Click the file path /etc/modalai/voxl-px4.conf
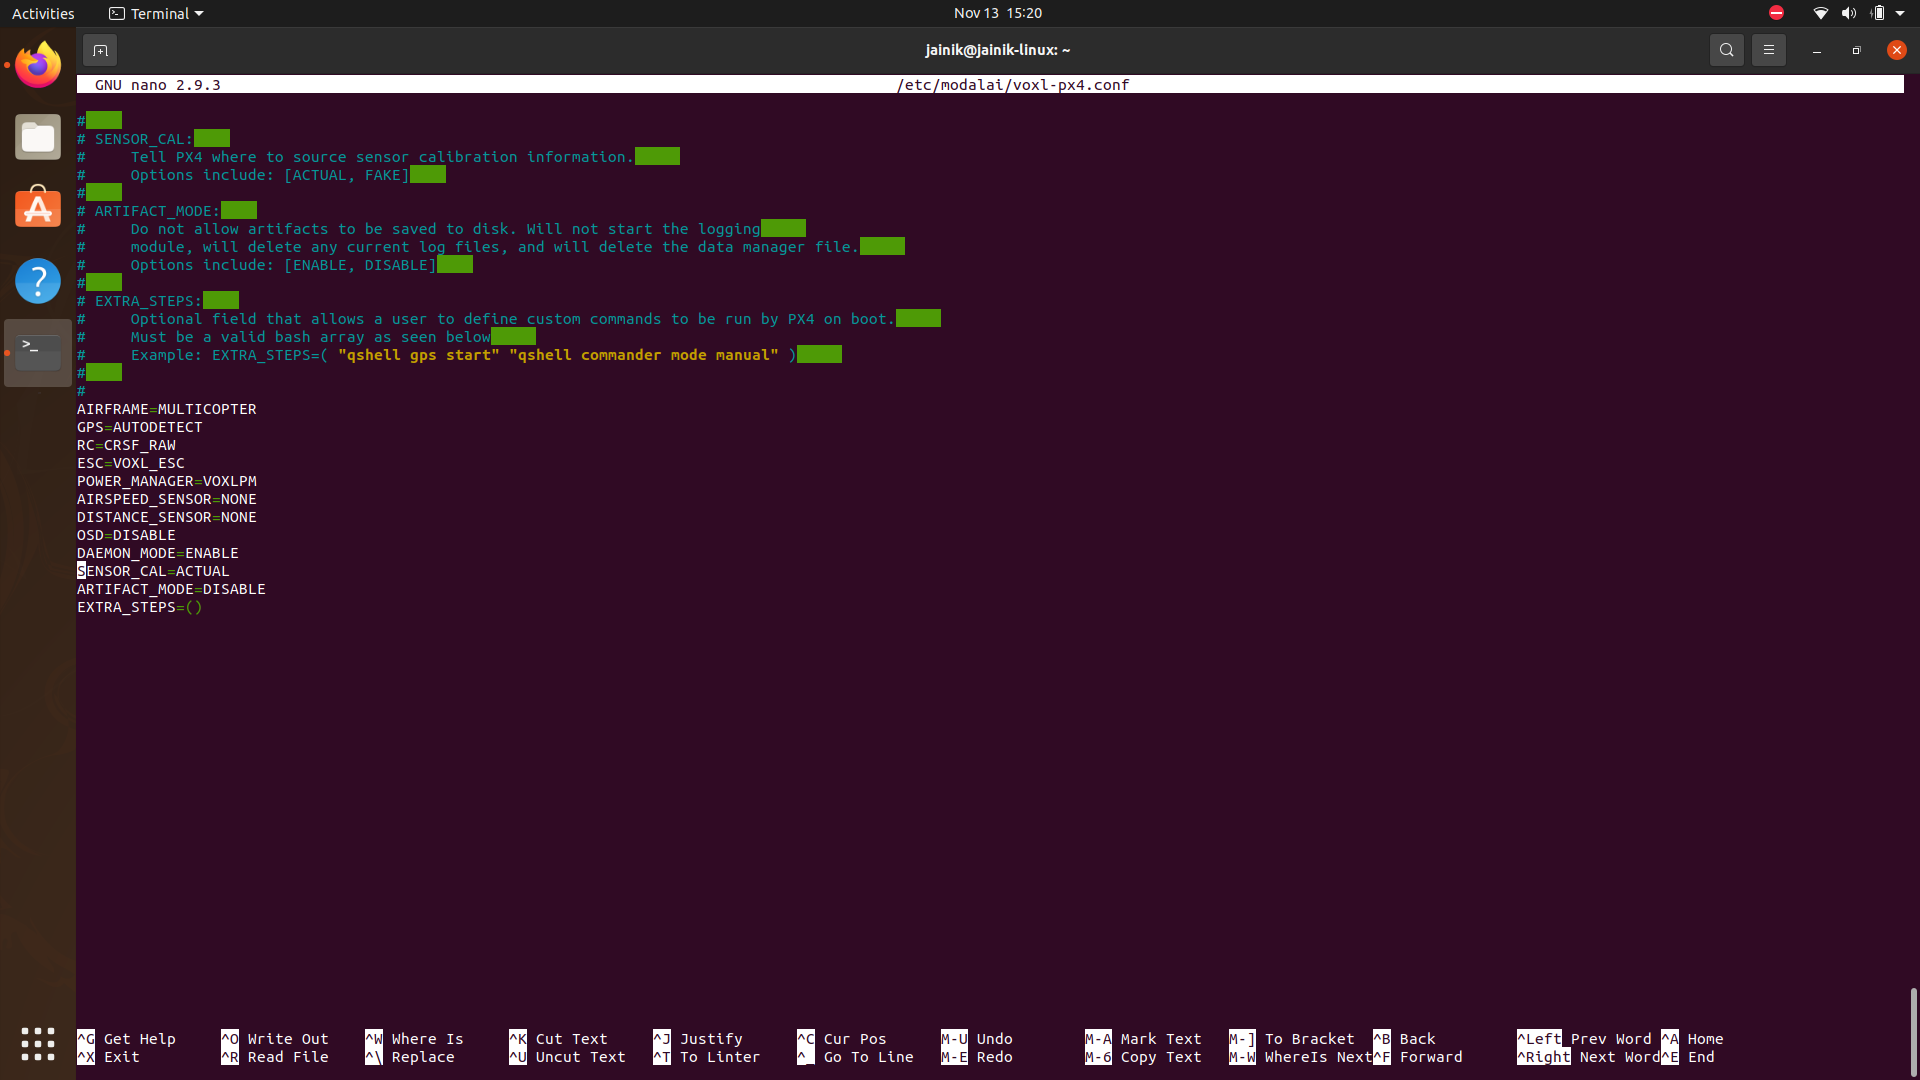Screen dimensions: 1920x1080 [x=1013, y=85]
